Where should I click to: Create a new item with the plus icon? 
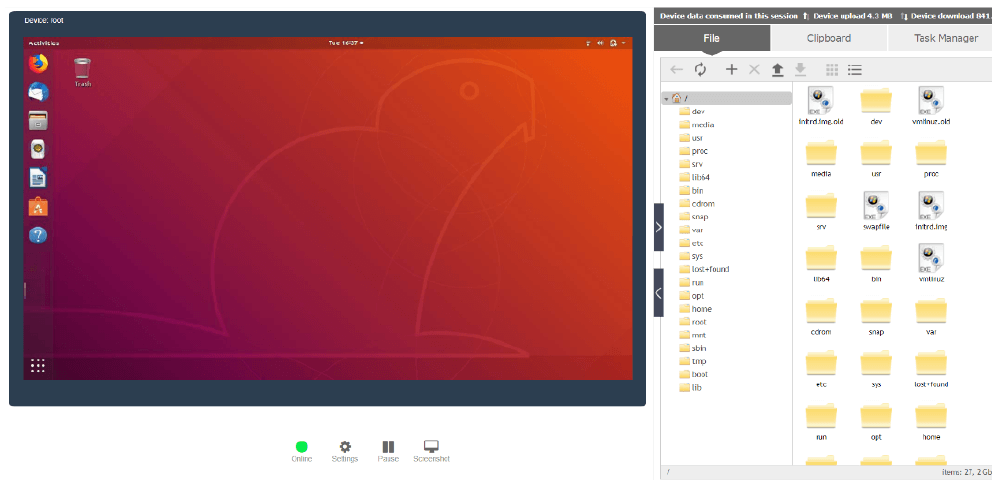click(731, 70)
